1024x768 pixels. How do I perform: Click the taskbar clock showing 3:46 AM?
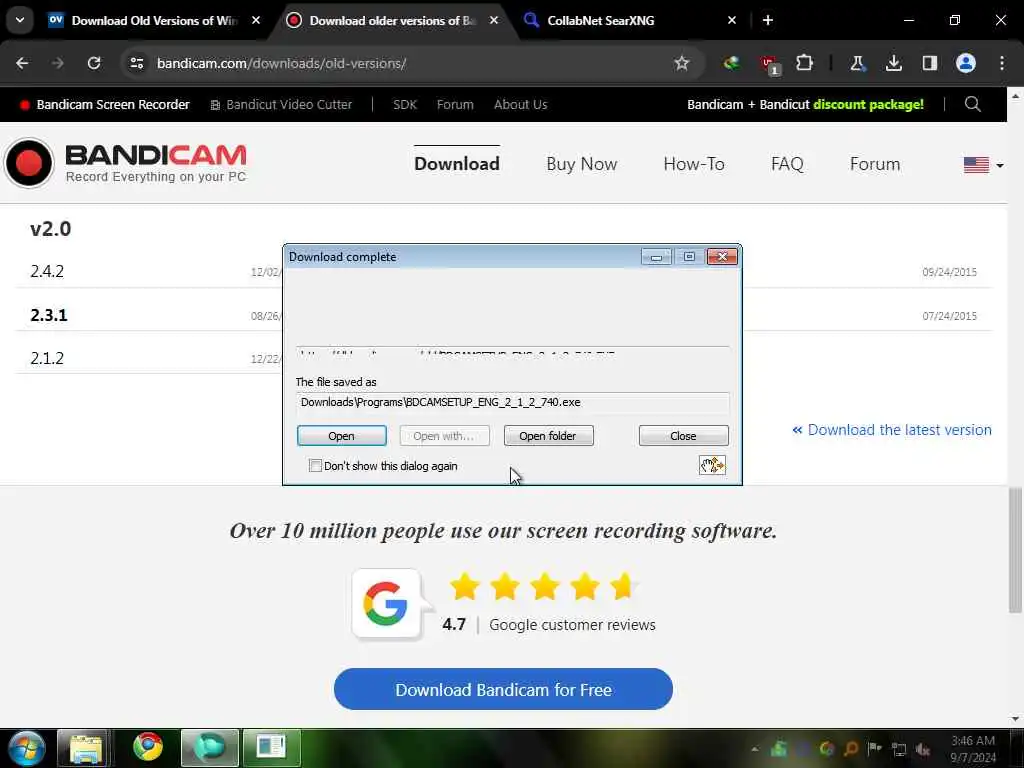pyautogui.click(x=973, y=748)
